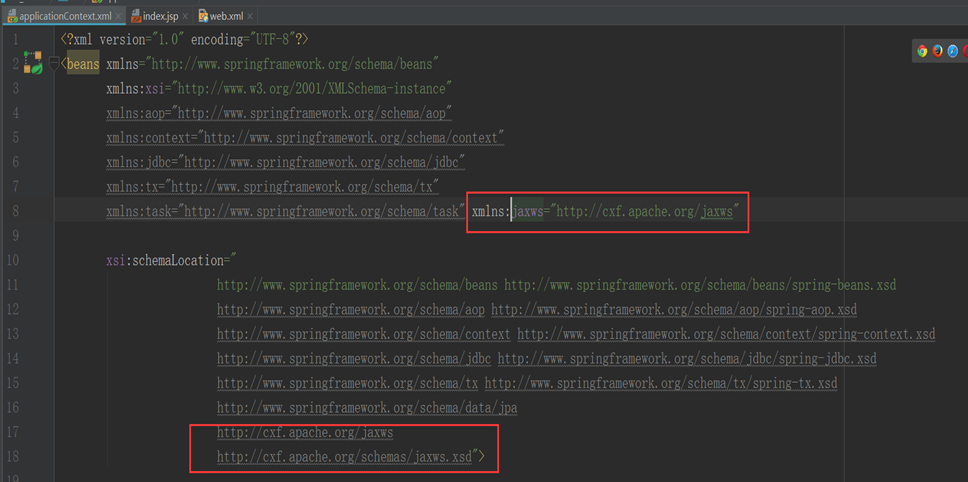Click line number 12 in the gutter
Screen dimensions: 968x482
pos(12,310)
